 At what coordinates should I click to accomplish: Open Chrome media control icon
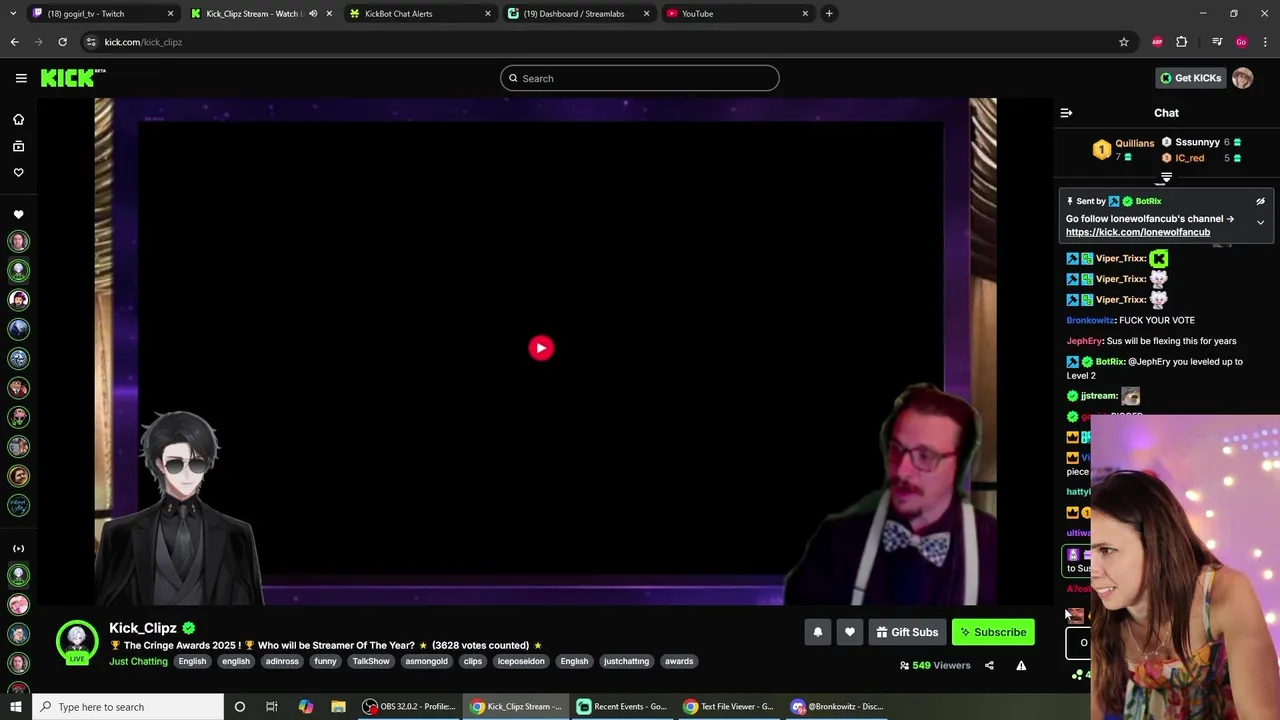(1217, 42)
